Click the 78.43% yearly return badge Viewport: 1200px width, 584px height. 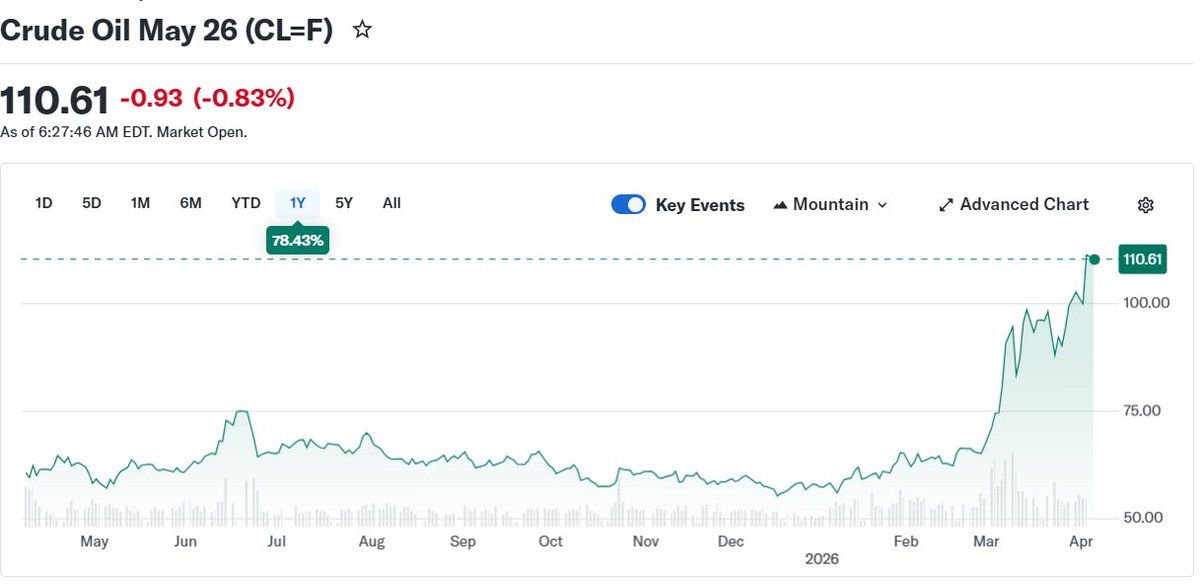click(x=298, y=241)
